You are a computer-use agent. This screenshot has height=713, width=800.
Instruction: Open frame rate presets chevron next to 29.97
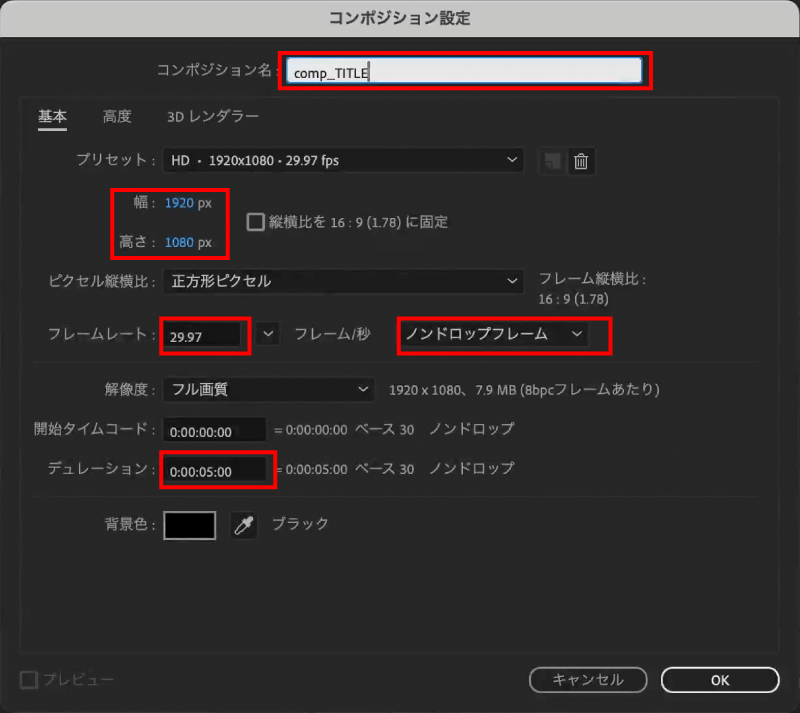tap(268, 335)
